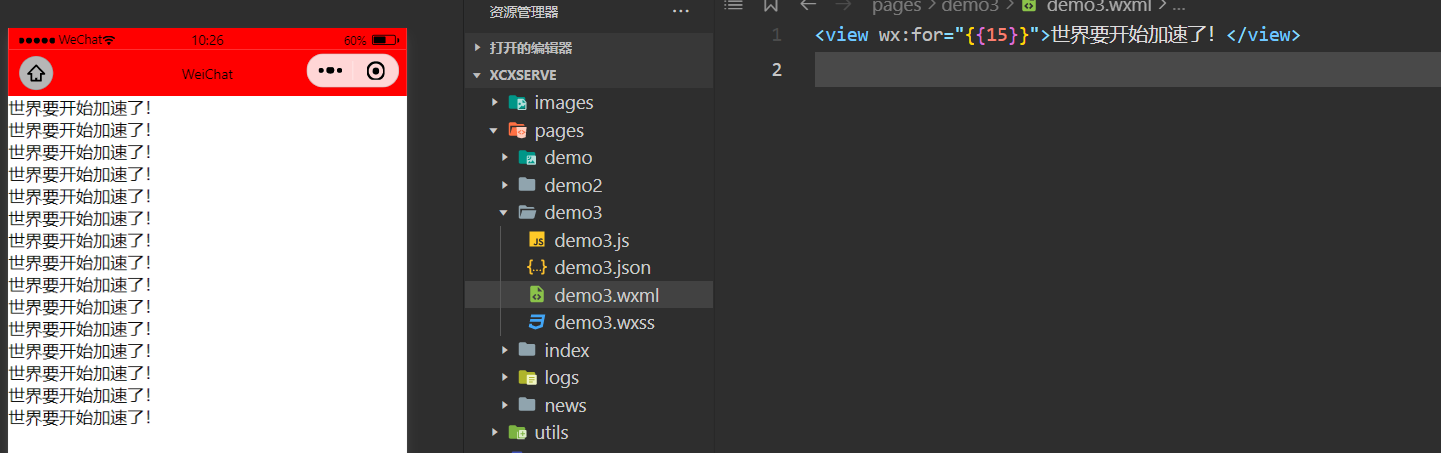Tap the home icon in simulator
The width and height of the screenshot is (1441, 453).
pos(36,73)
